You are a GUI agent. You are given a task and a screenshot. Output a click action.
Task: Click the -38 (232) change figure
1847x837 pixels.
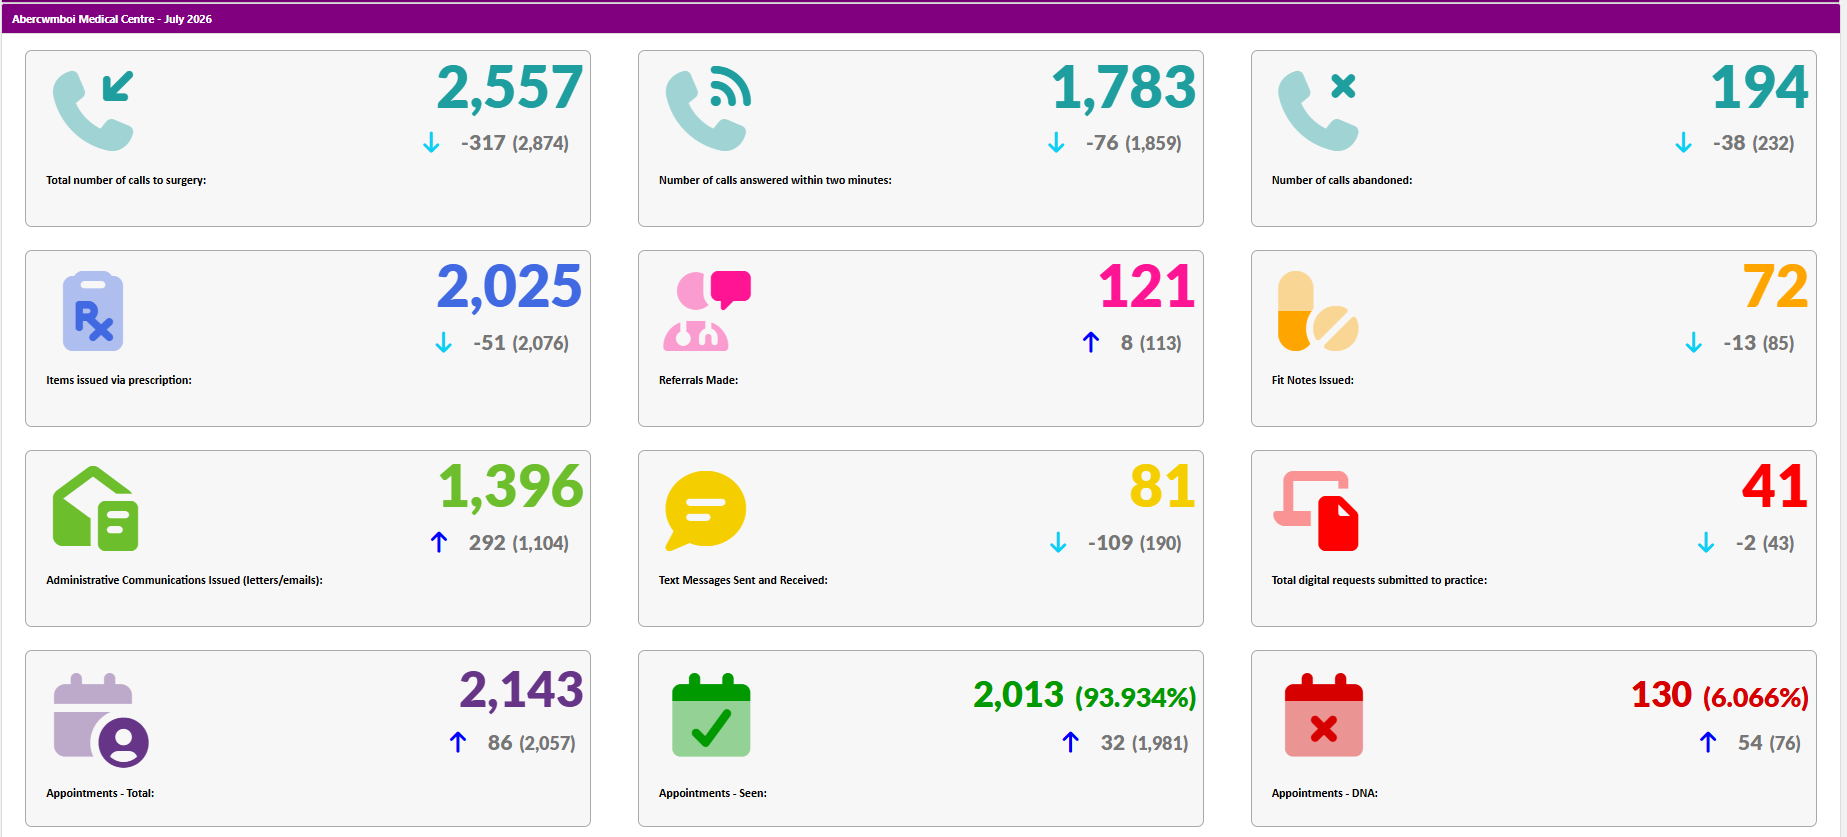tap(1753, 143)
